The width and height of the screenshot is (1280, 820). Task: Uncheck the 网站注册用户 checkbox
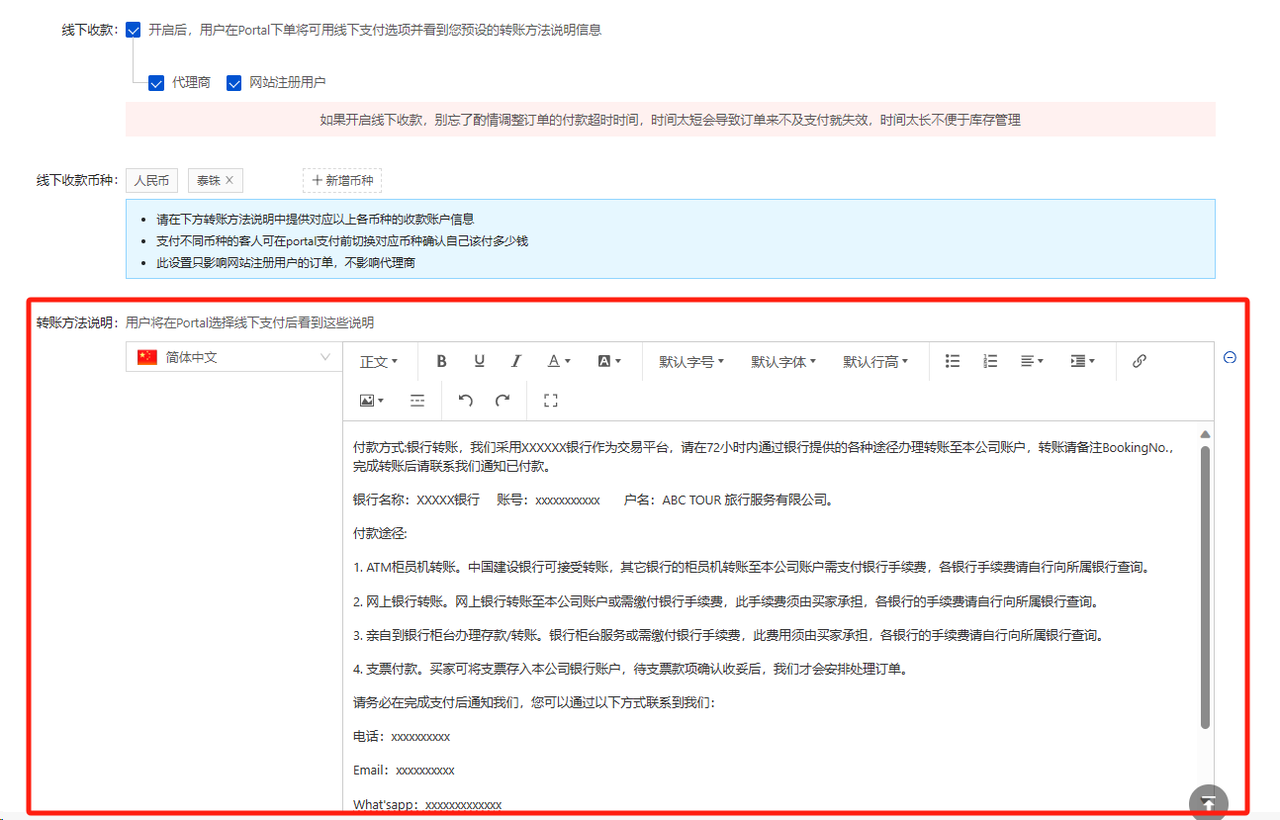click(x=234, y=83)
